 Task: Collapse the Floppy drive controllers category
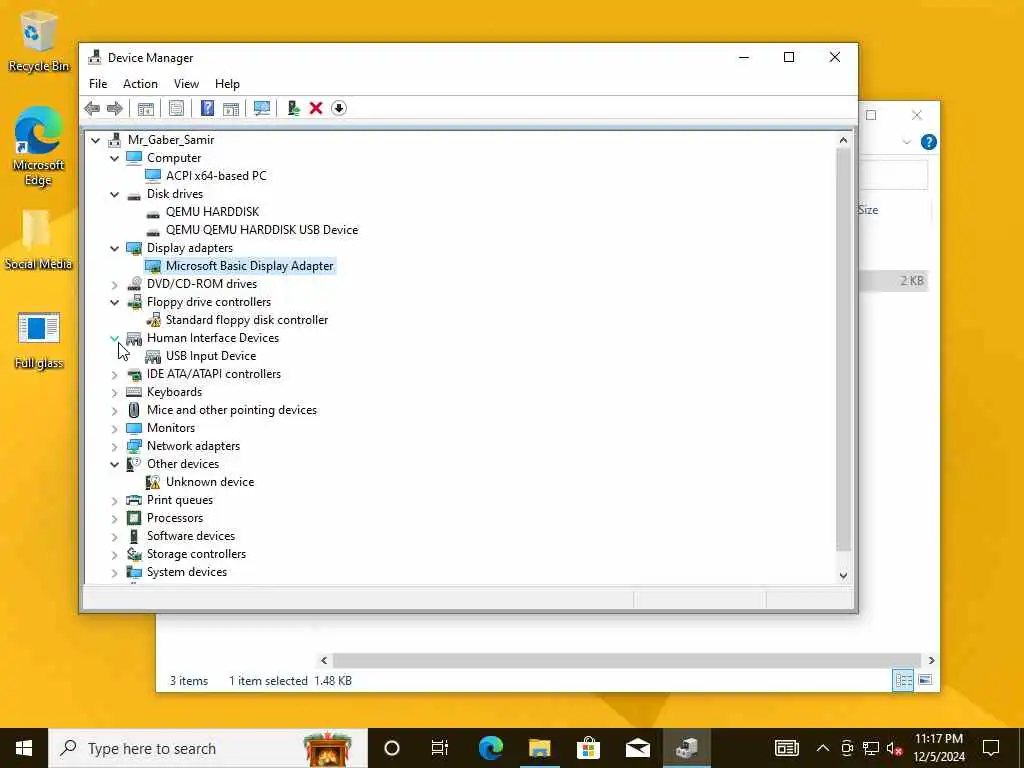click(x=114, y=302)
